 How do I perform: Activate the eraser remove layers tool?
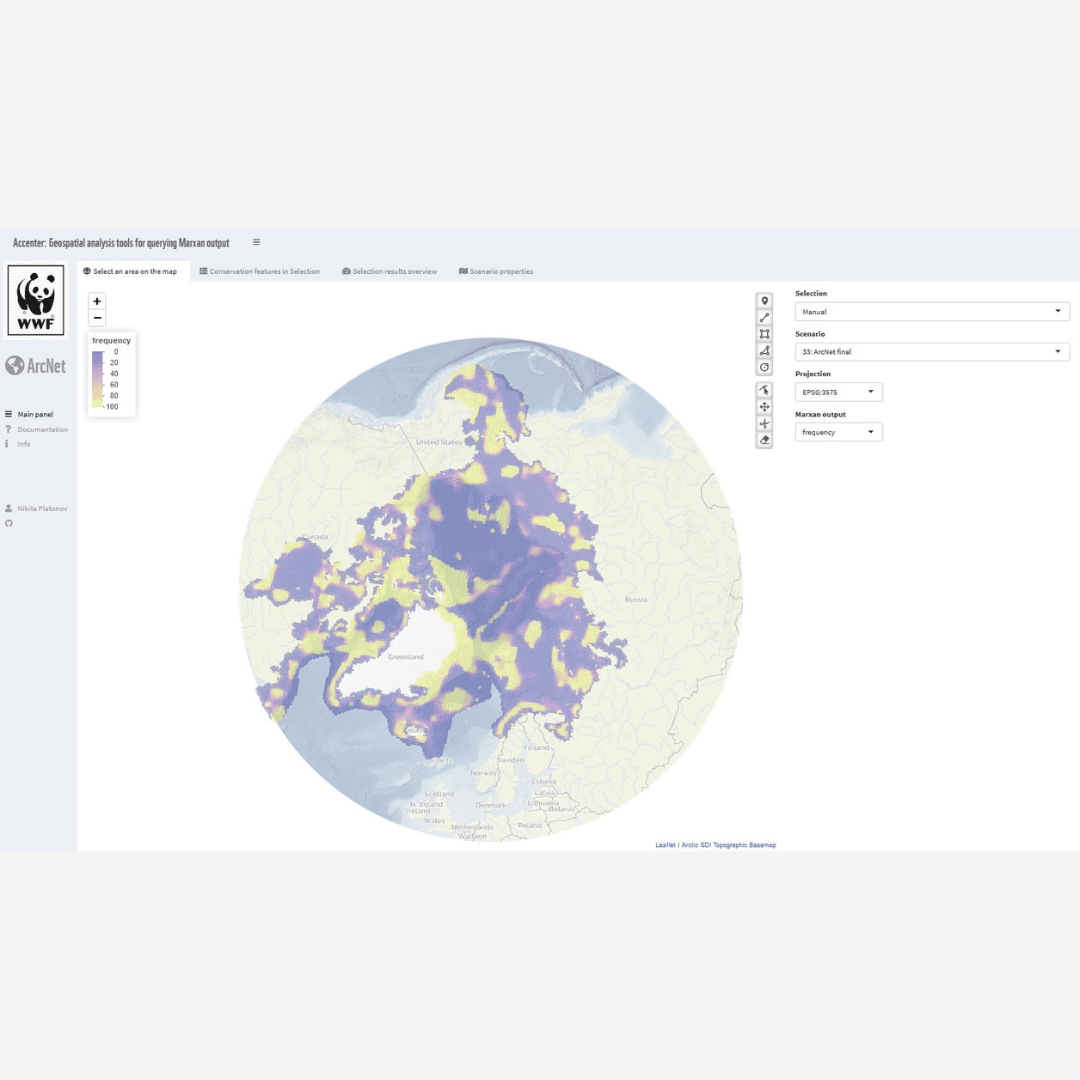click(x=765, y=440)
